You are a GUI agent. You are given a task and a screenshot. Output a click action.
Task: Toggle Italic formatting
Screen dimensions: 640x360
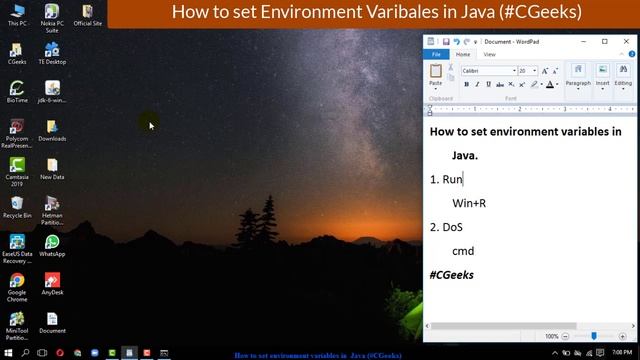[x=477, y=84]
